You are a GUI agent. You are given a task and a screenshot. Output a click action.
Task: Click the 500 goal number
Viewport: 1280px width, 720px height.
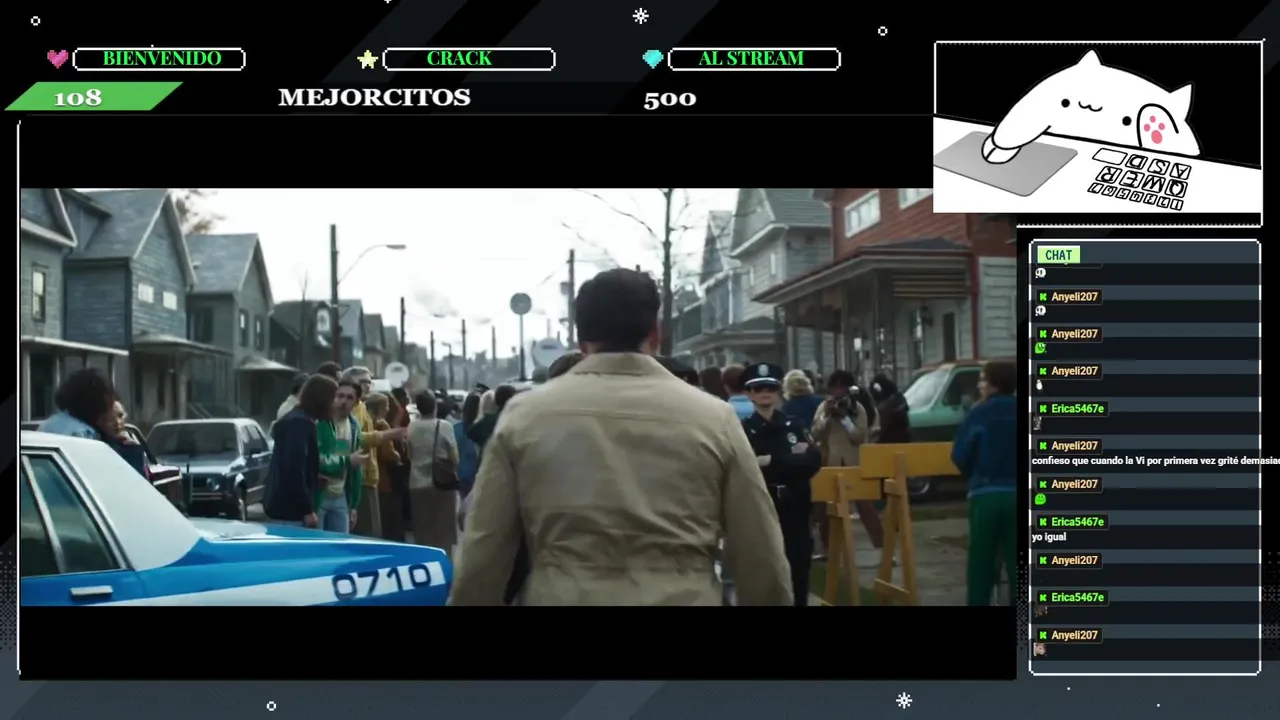tap(670, 98)
